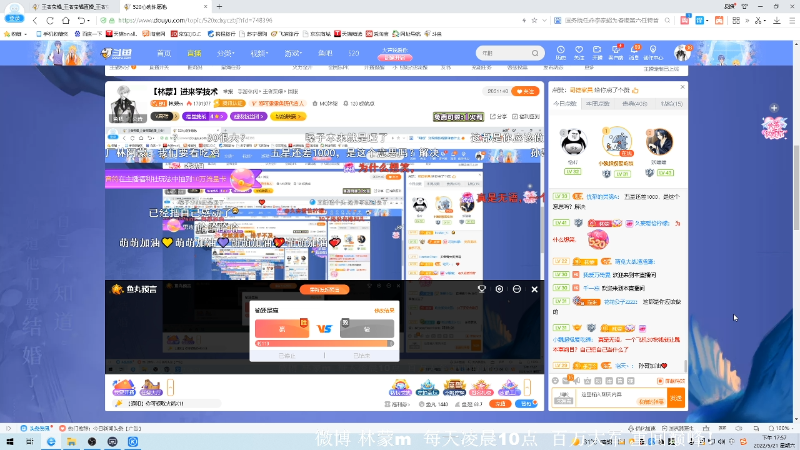
Task: Open the creator center icon in header
Action: (x=653, y=53)
